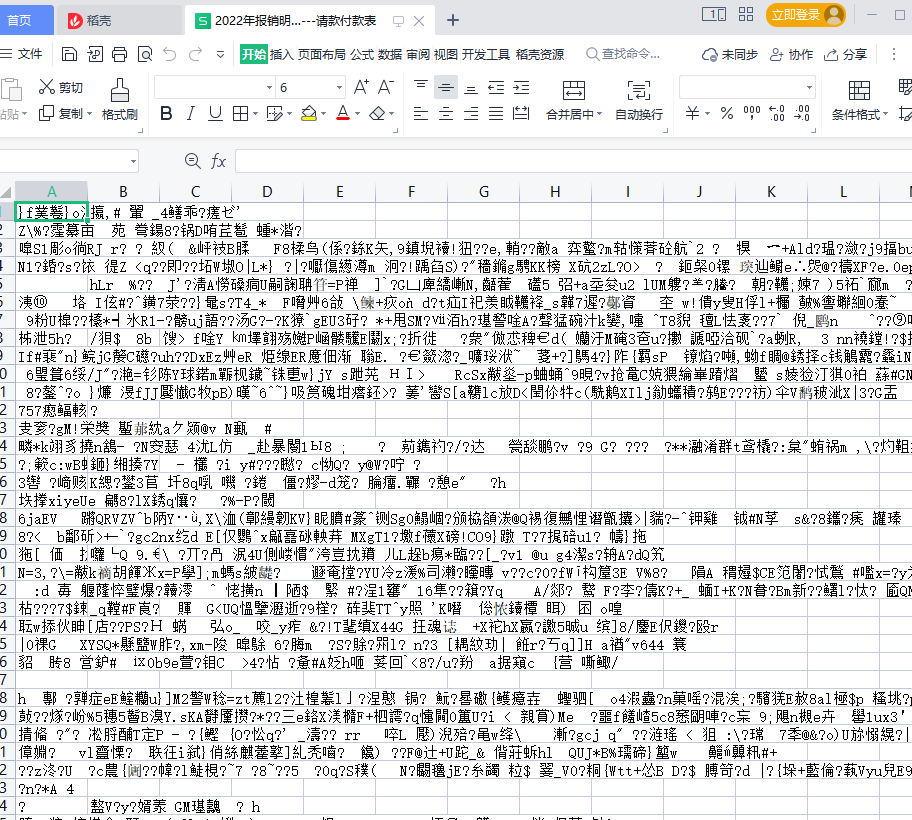Apply thousands separator icon
The height and width of the screenshot is (820, 912).
[752, 113]
